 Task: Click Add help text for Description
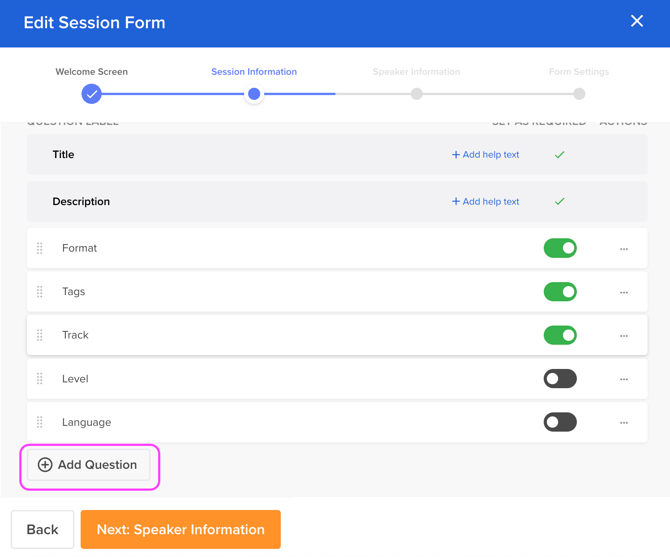(485, 201)
